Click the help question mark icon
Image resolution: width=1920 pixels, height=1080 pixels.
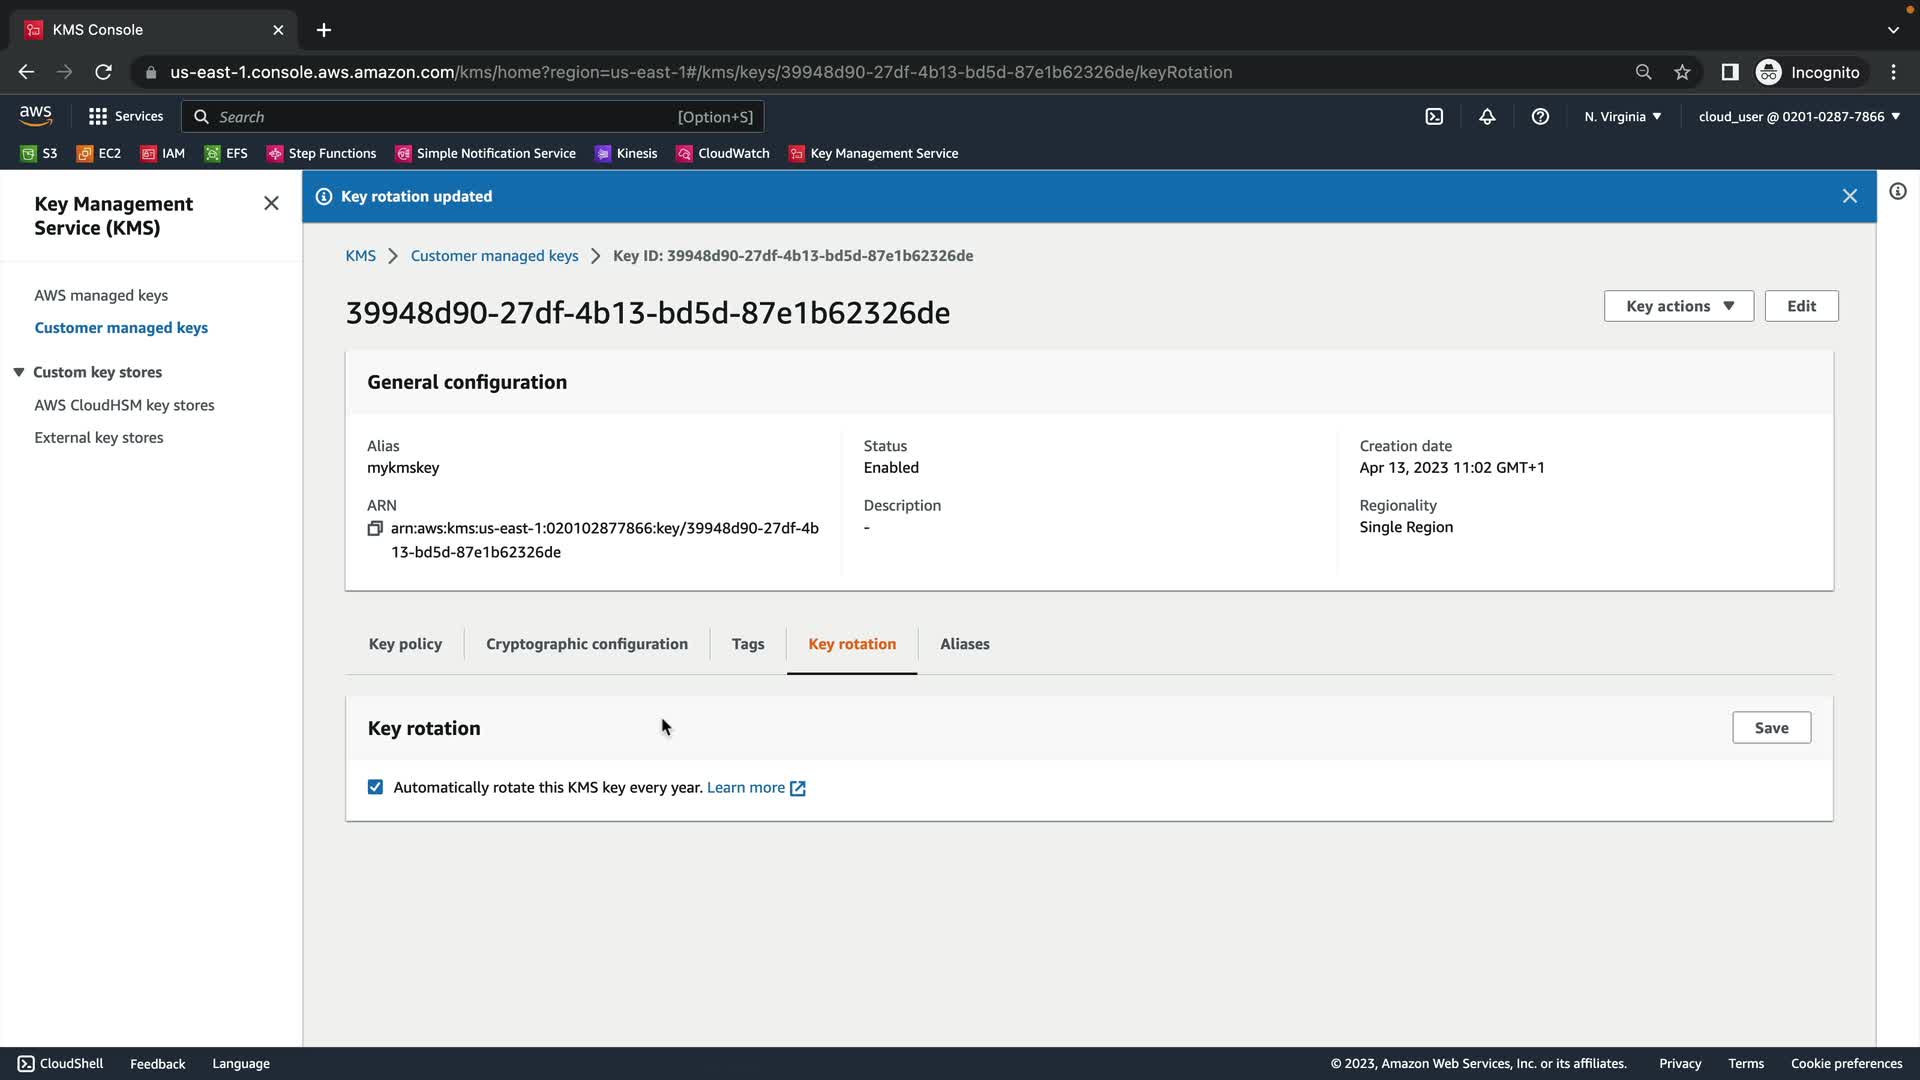1540,117
